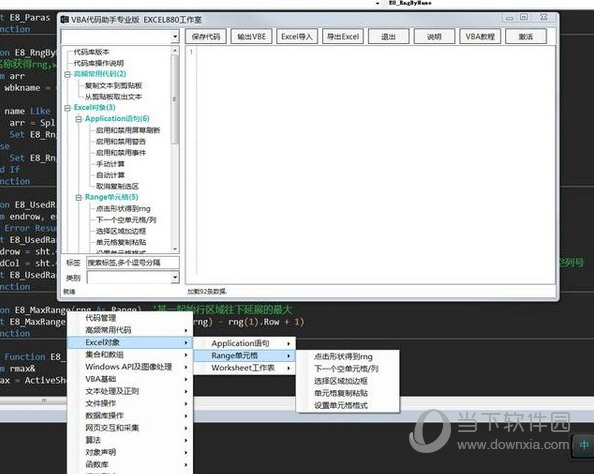Collapse the Application语句(6) tree node
This screenshot has width=594, height=474.
tap(78, 119)
